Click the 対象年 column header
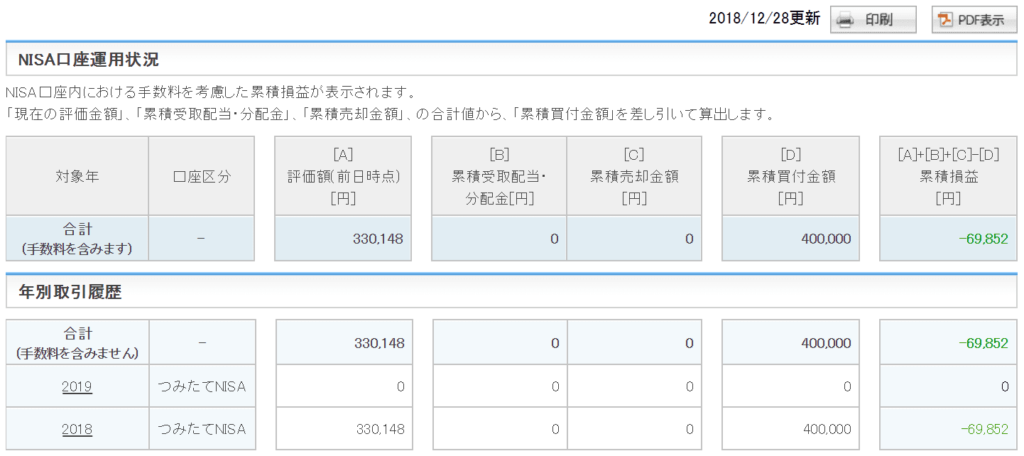 [x=77, y=176]
